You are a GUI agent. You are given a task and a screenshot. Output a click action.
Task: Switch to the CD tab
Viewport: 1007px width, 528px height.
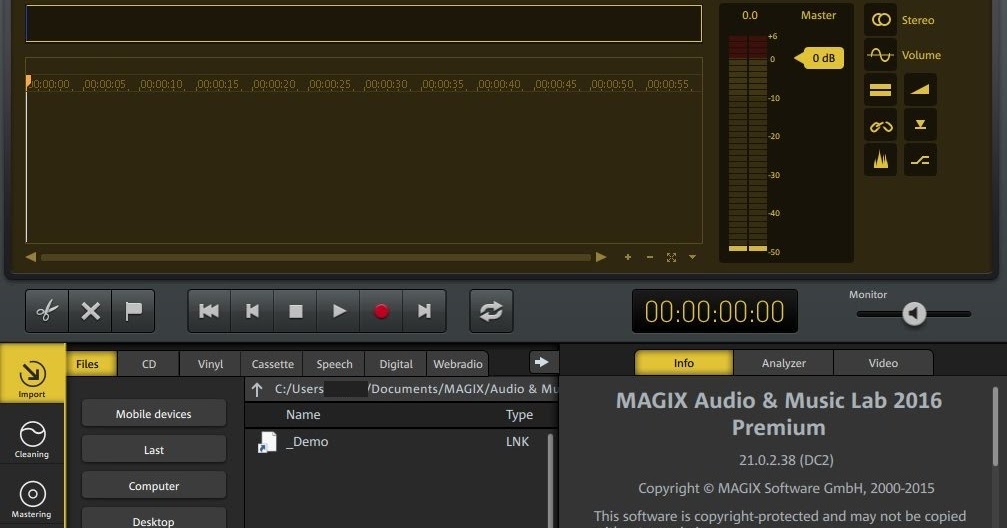click(x=149, y=364)
